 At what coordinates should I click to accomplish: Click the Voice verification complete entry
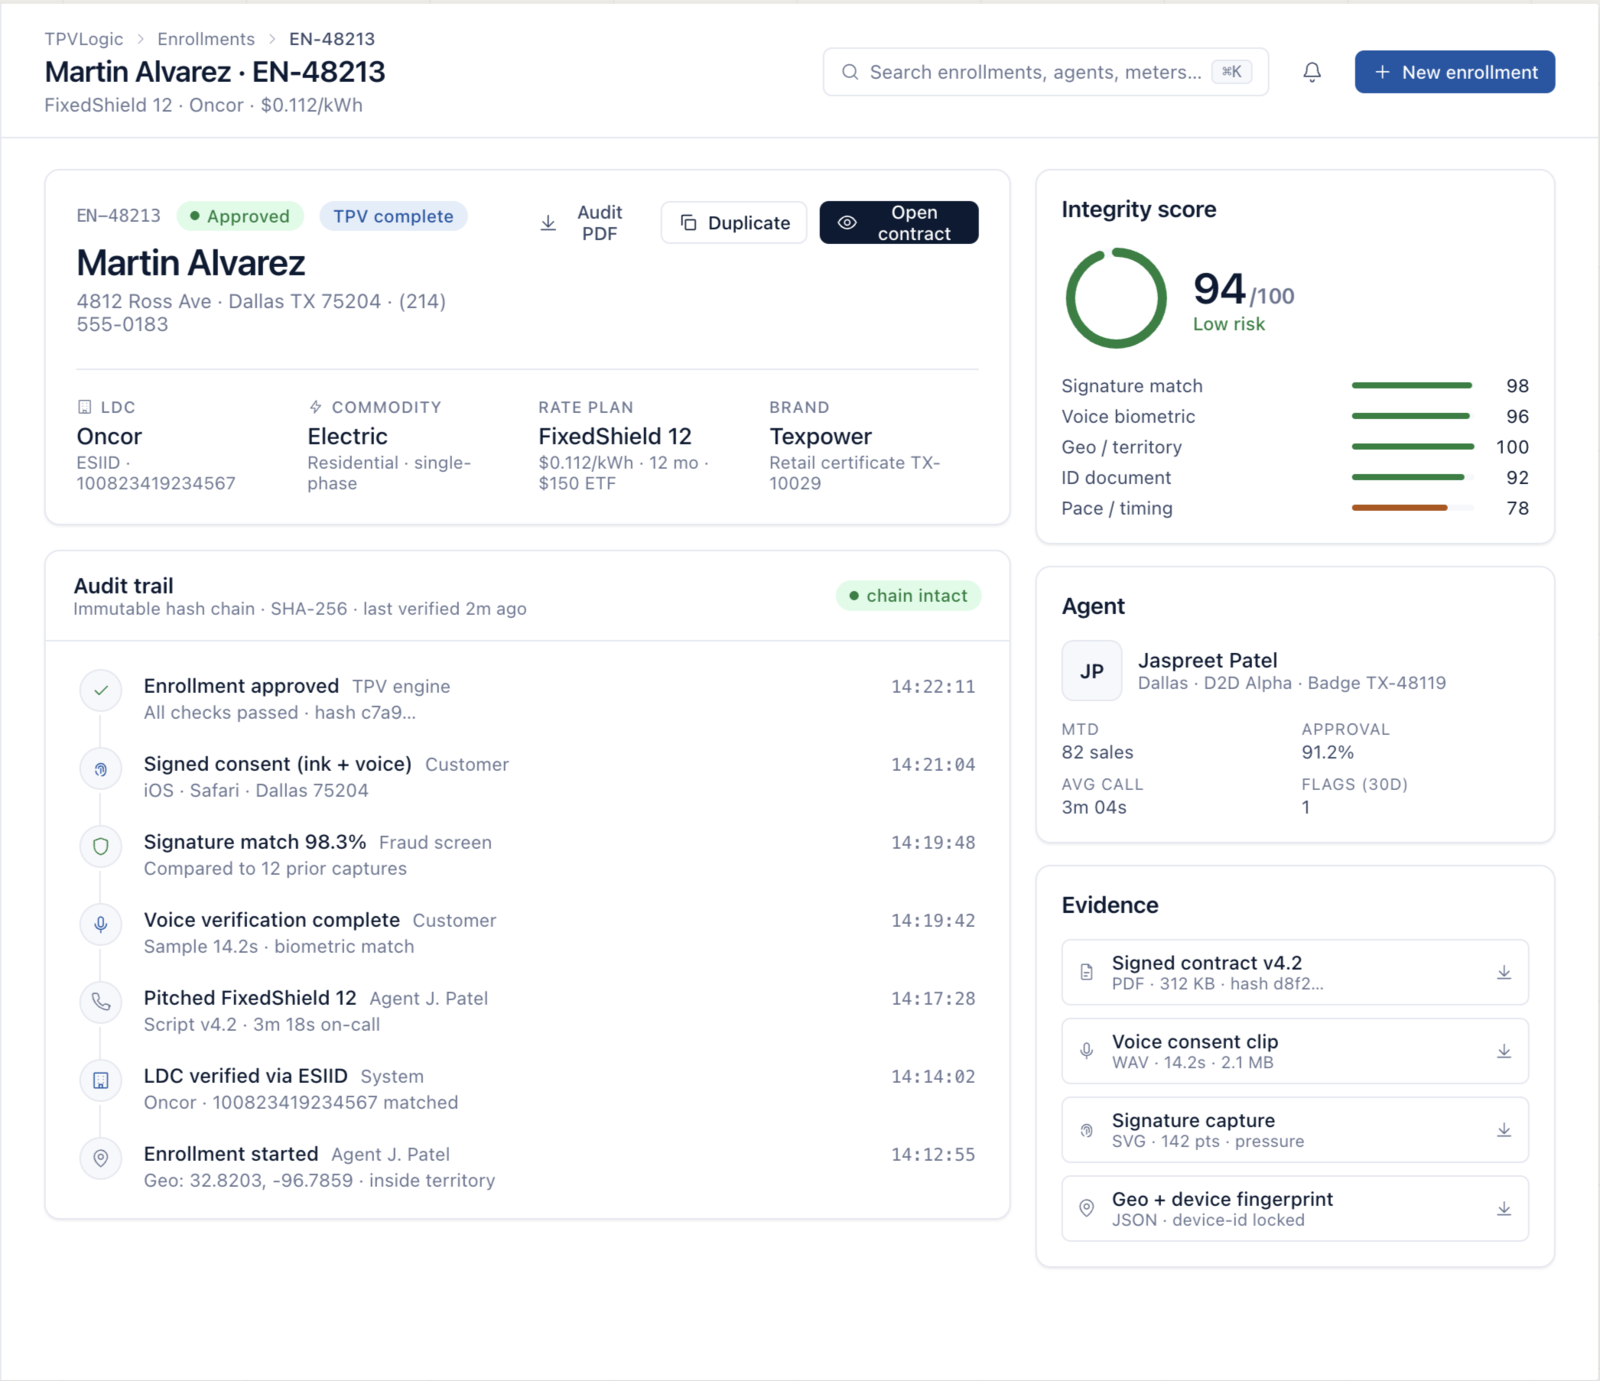click(527, 932)
